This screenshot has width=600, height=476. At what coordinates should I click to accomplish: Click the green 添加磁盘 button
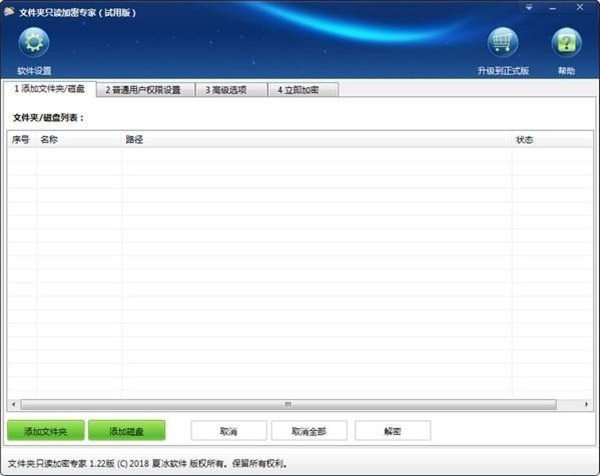tap(127, 431)
